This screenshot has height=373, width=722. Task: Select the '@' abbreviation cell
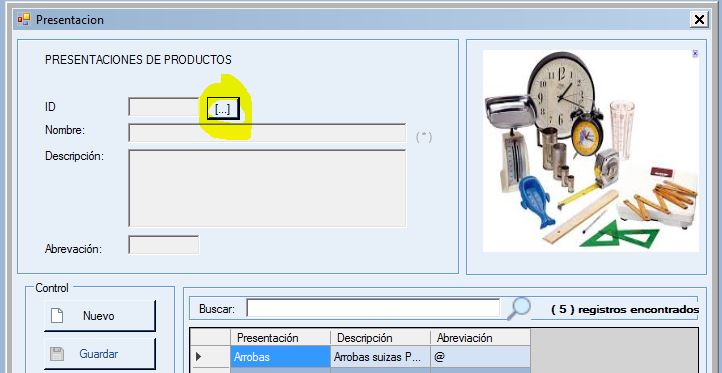click(x=480, y=357)
